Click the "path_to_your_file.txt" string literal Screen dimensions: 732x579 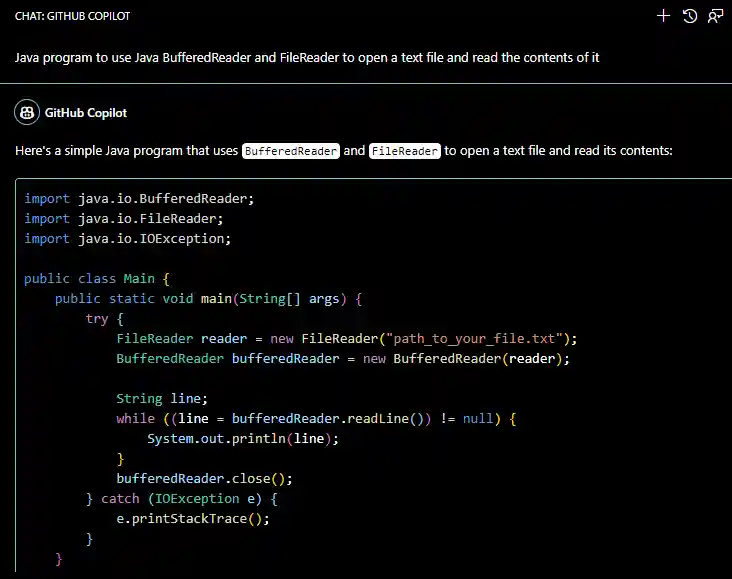click(x=474, y=339)
